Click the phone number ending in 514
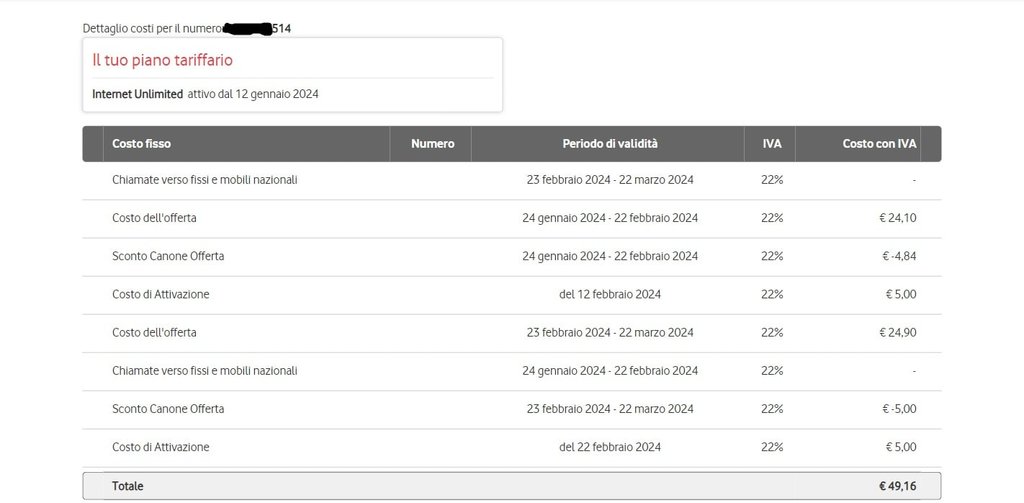Screen dimensions: 1024x503 258,28
